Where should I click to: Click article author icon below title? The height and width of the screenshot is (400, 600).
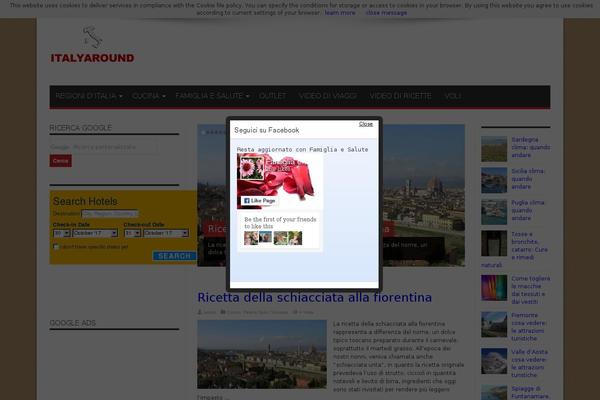pyautogui.click(x=200, y=312)
